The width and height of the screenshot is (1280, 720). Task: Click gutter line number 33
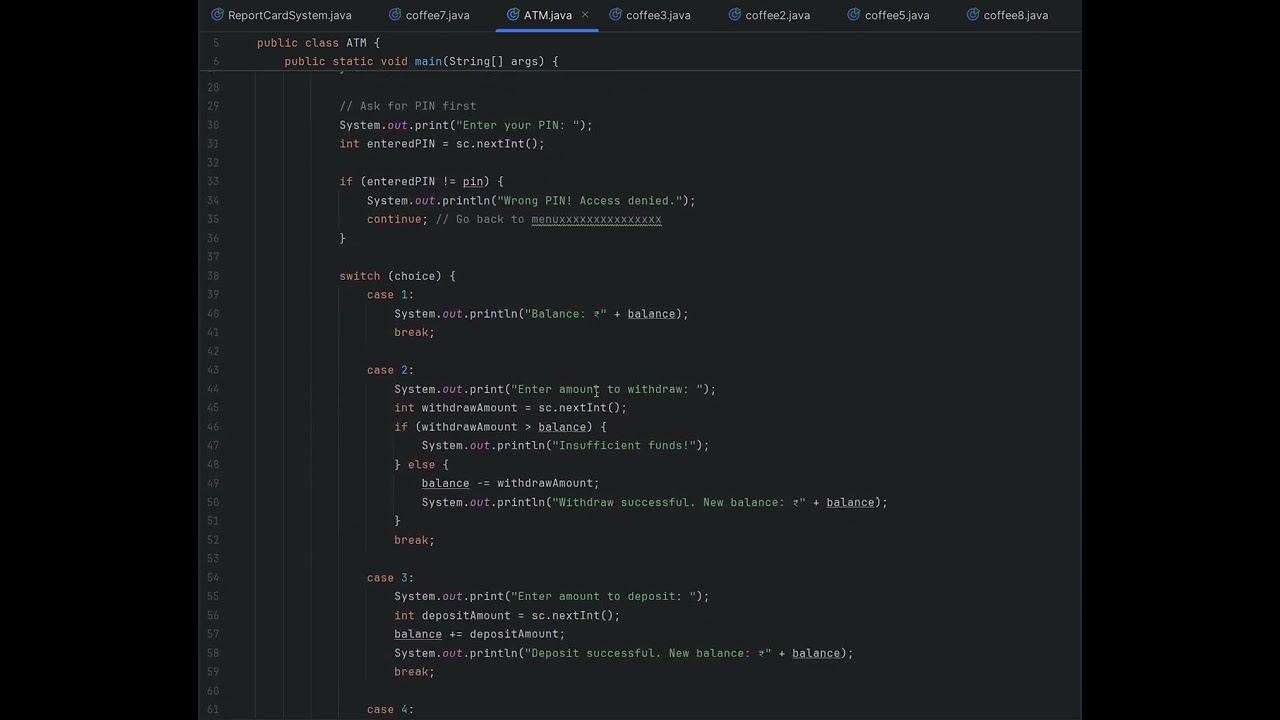click(213, 182)
